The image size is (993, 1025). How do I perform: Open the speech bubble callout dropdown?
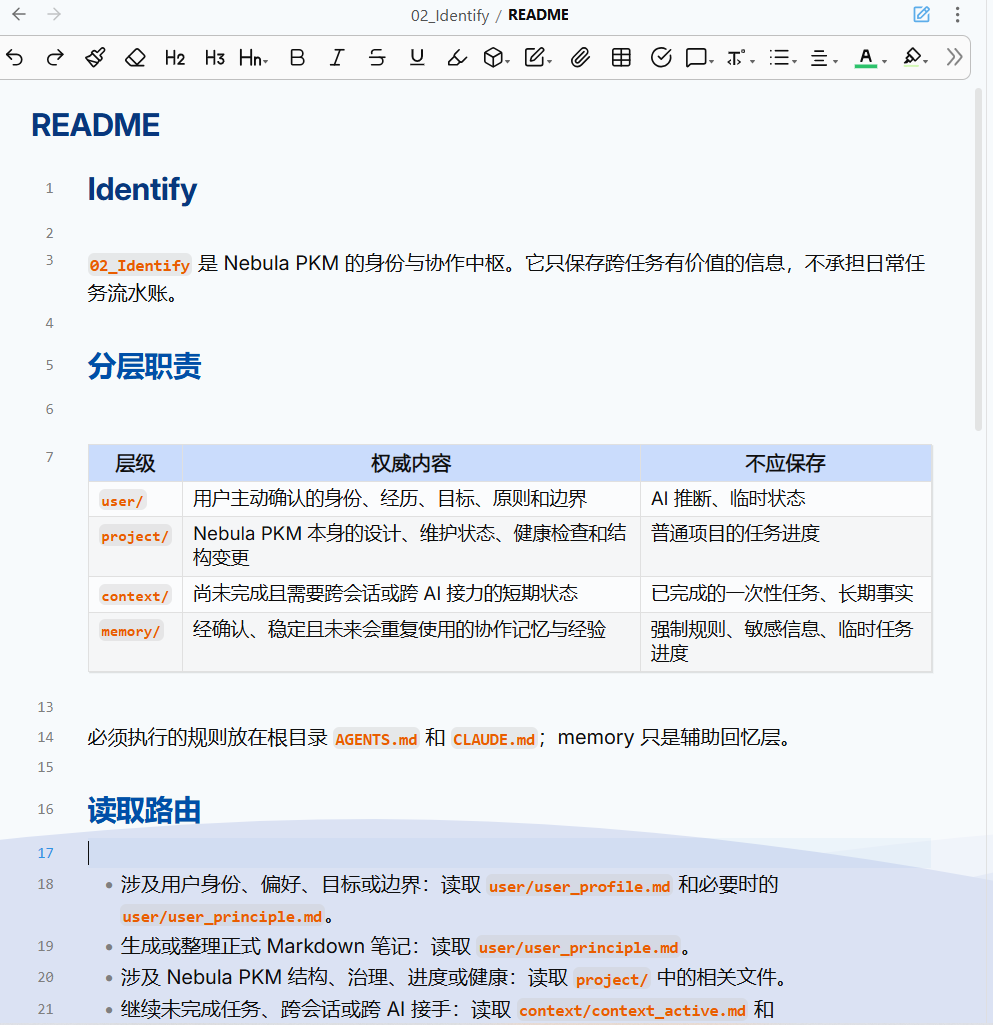(x=699, y=58)
